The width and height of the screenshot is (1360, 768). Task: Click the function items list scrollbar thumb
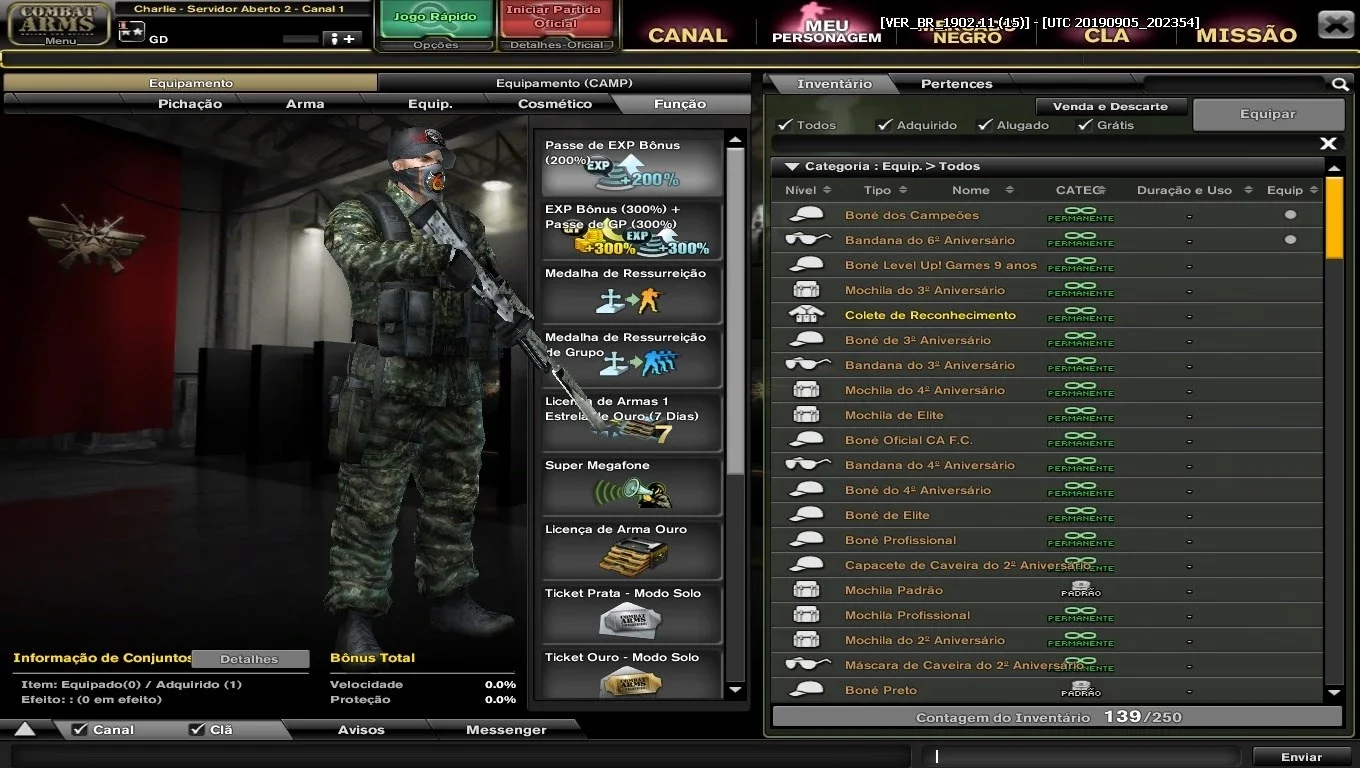[736, 310]
